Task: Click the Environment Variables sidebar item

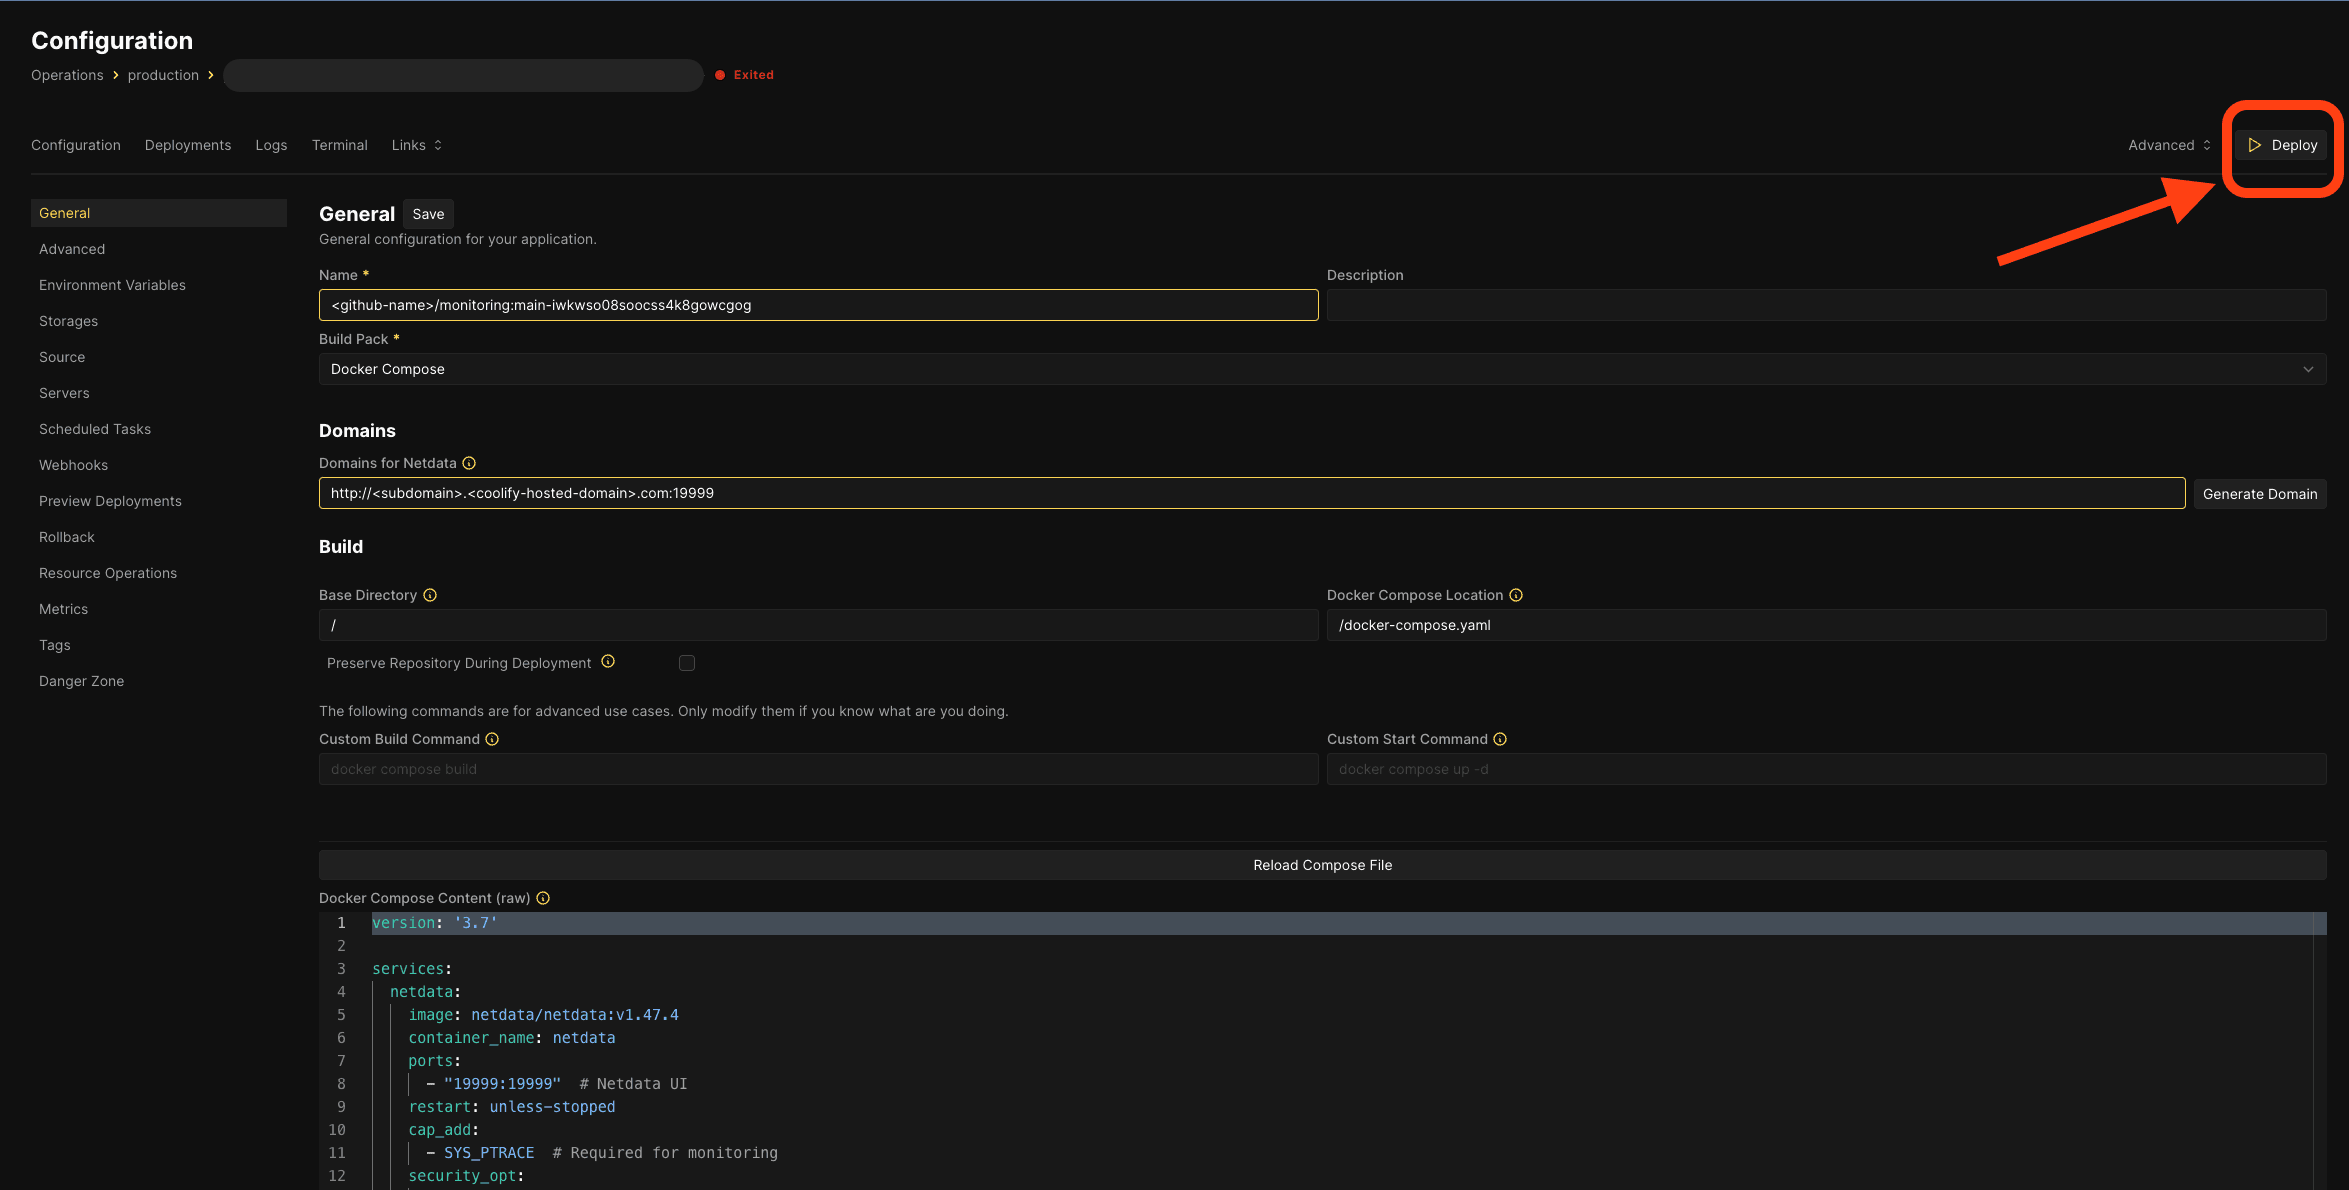Action: pos(111,285)
